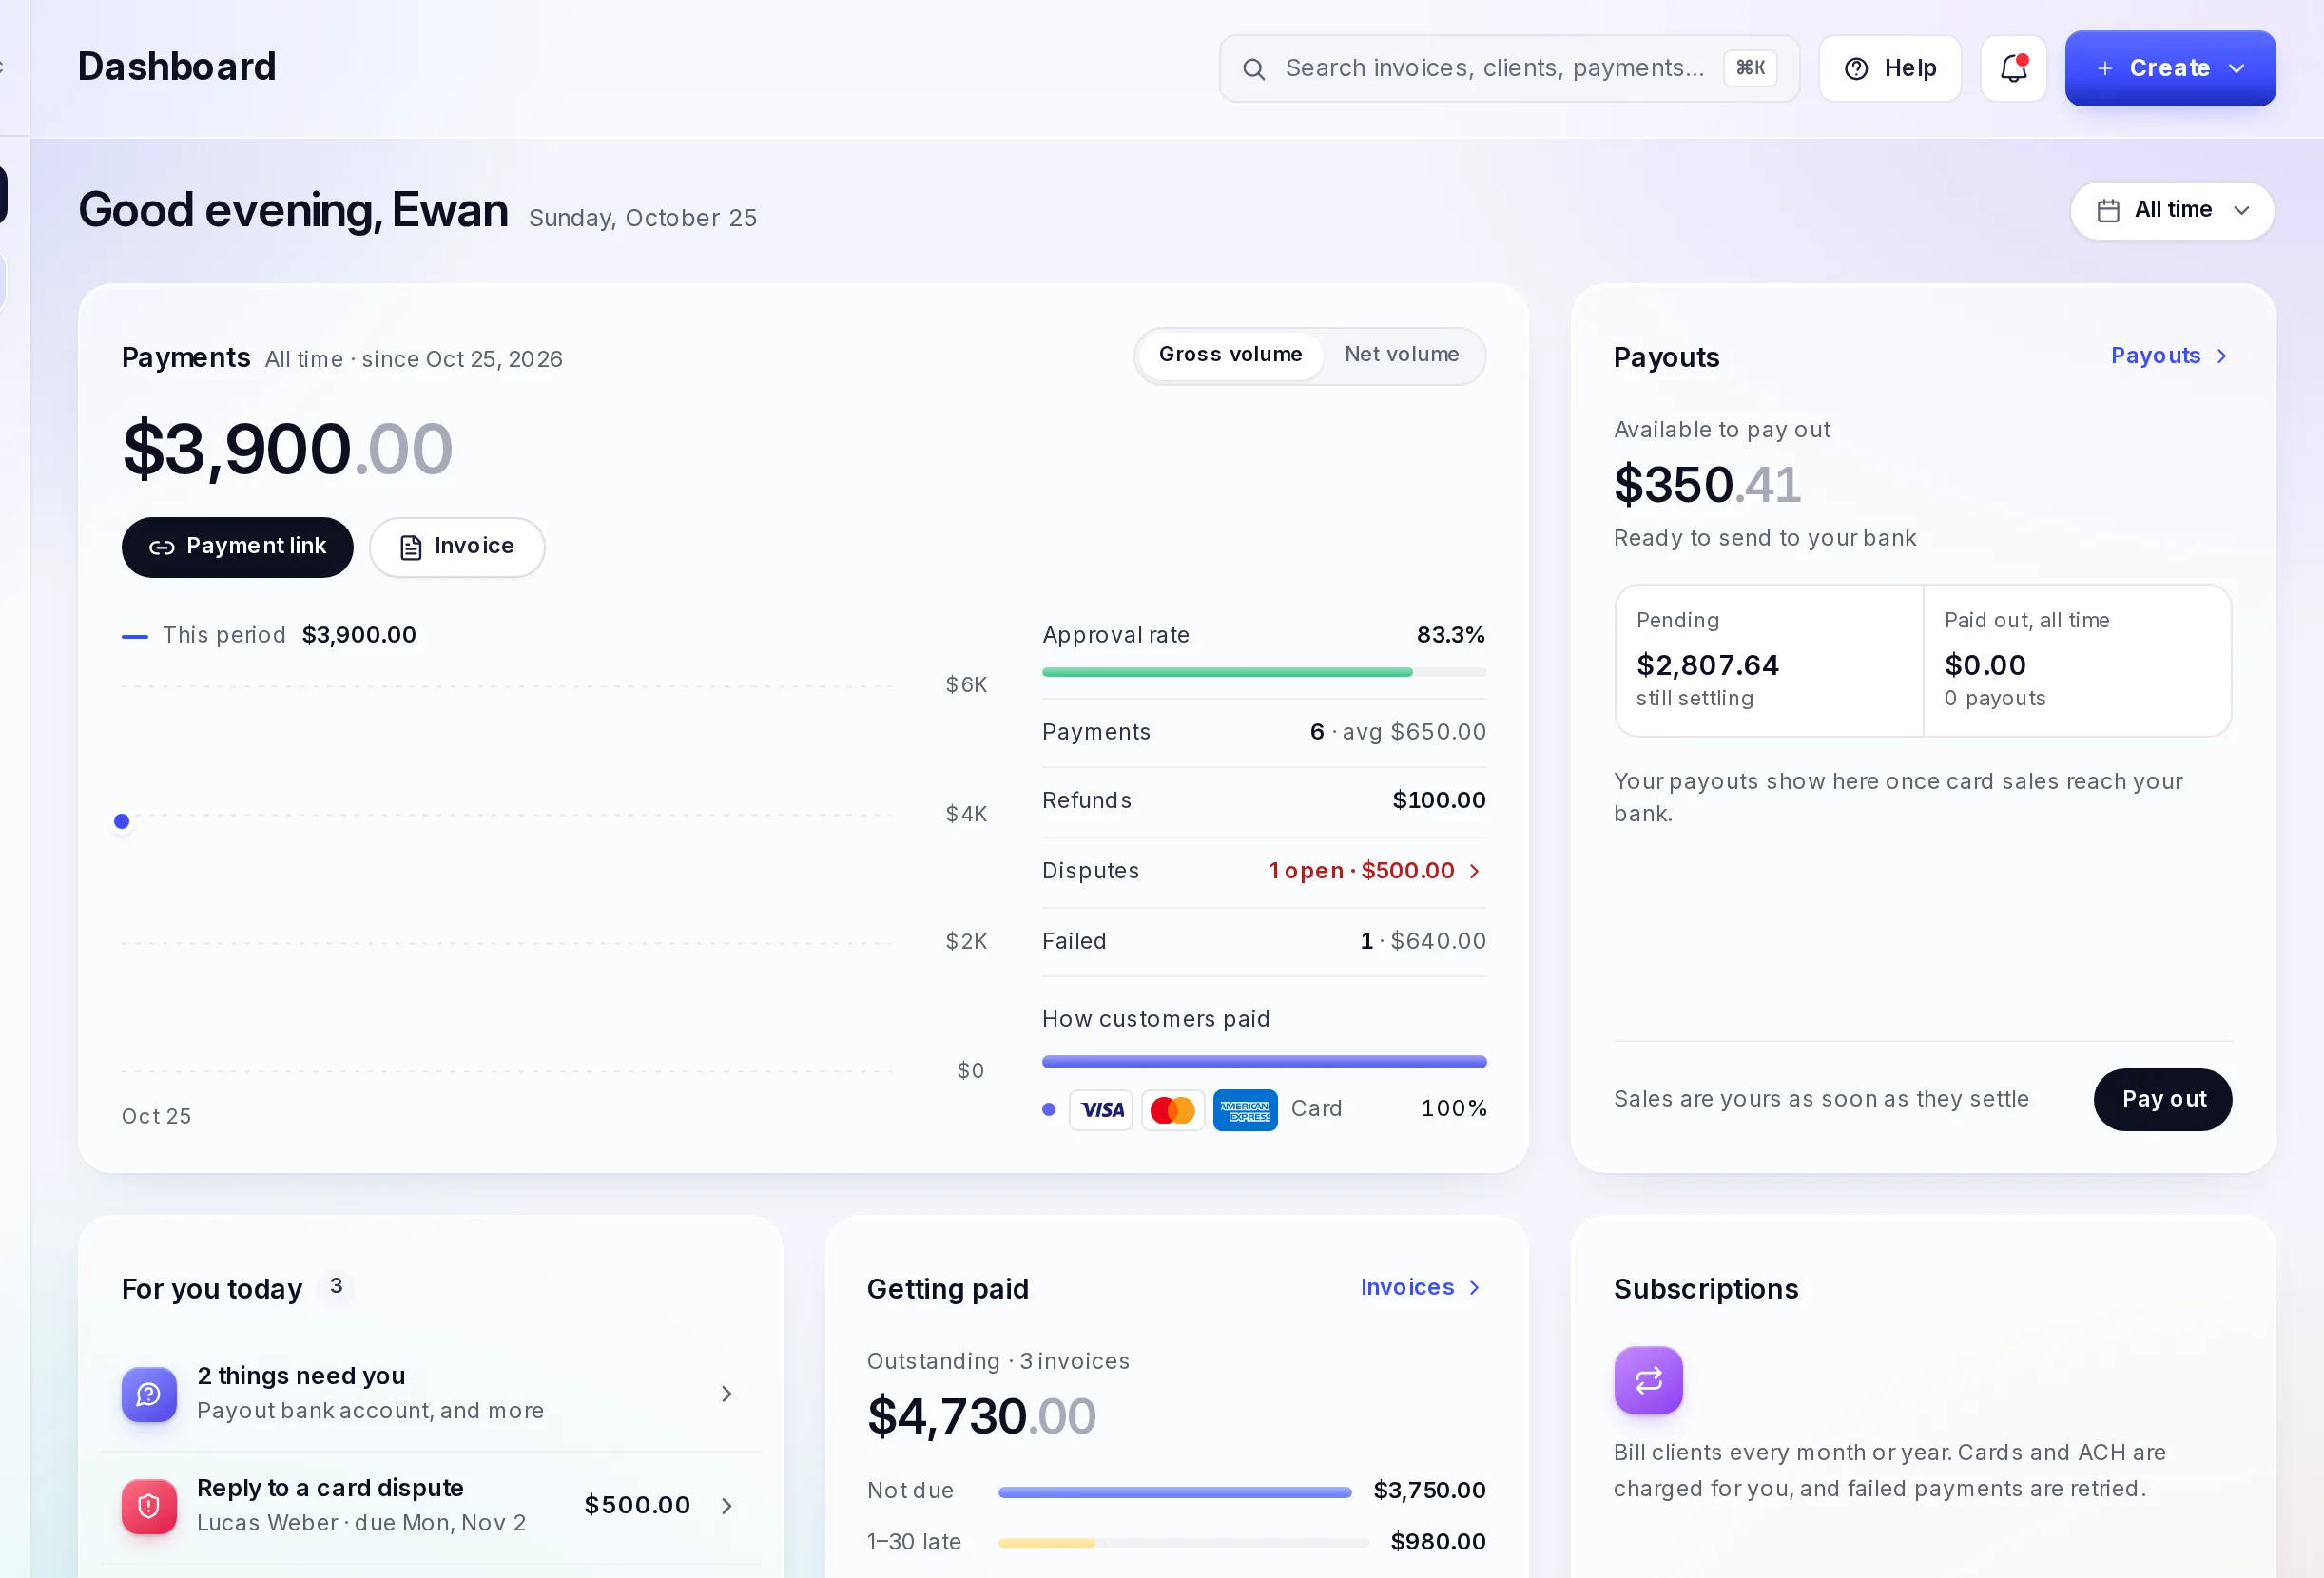Click into the search invoices field
Viewport: 2324px width, 1578px height.
point(1509,68)
